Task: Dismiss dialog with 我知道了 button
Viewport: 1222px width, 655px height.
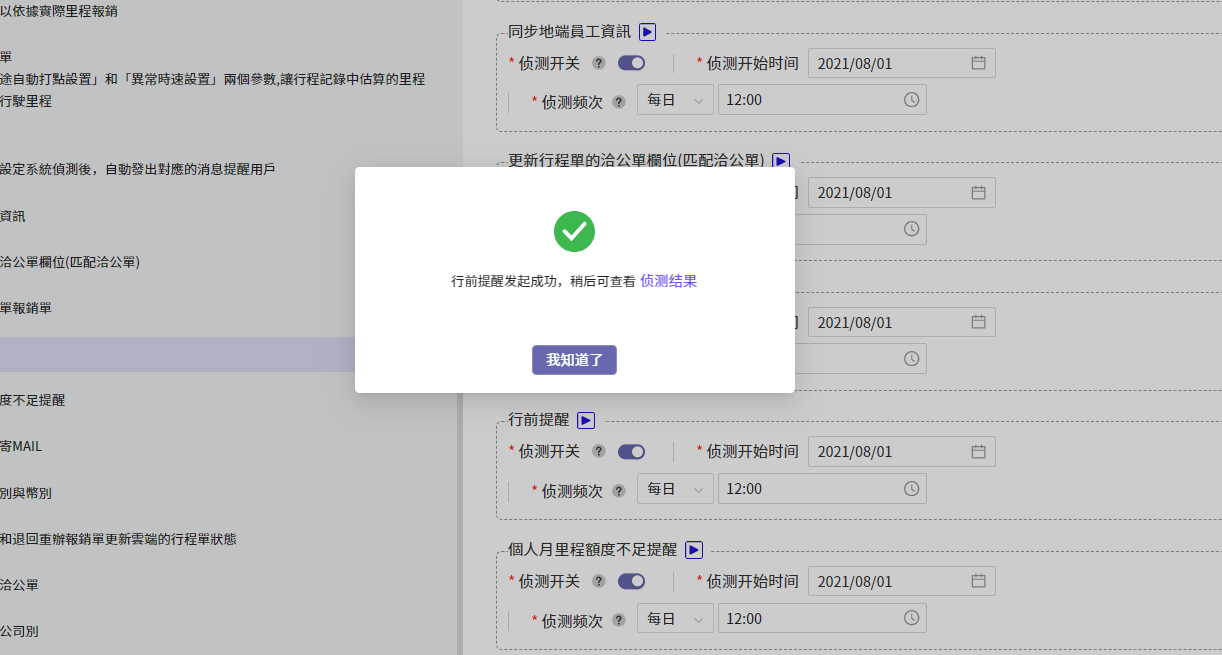Action: tap(574, 360)
